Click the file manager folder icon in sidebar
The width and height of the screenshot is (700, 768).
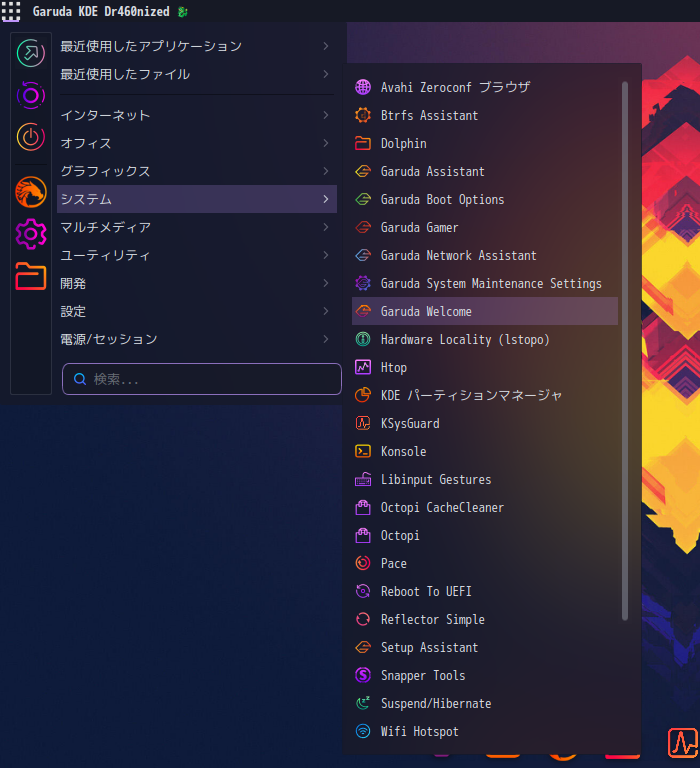(31, 276)
